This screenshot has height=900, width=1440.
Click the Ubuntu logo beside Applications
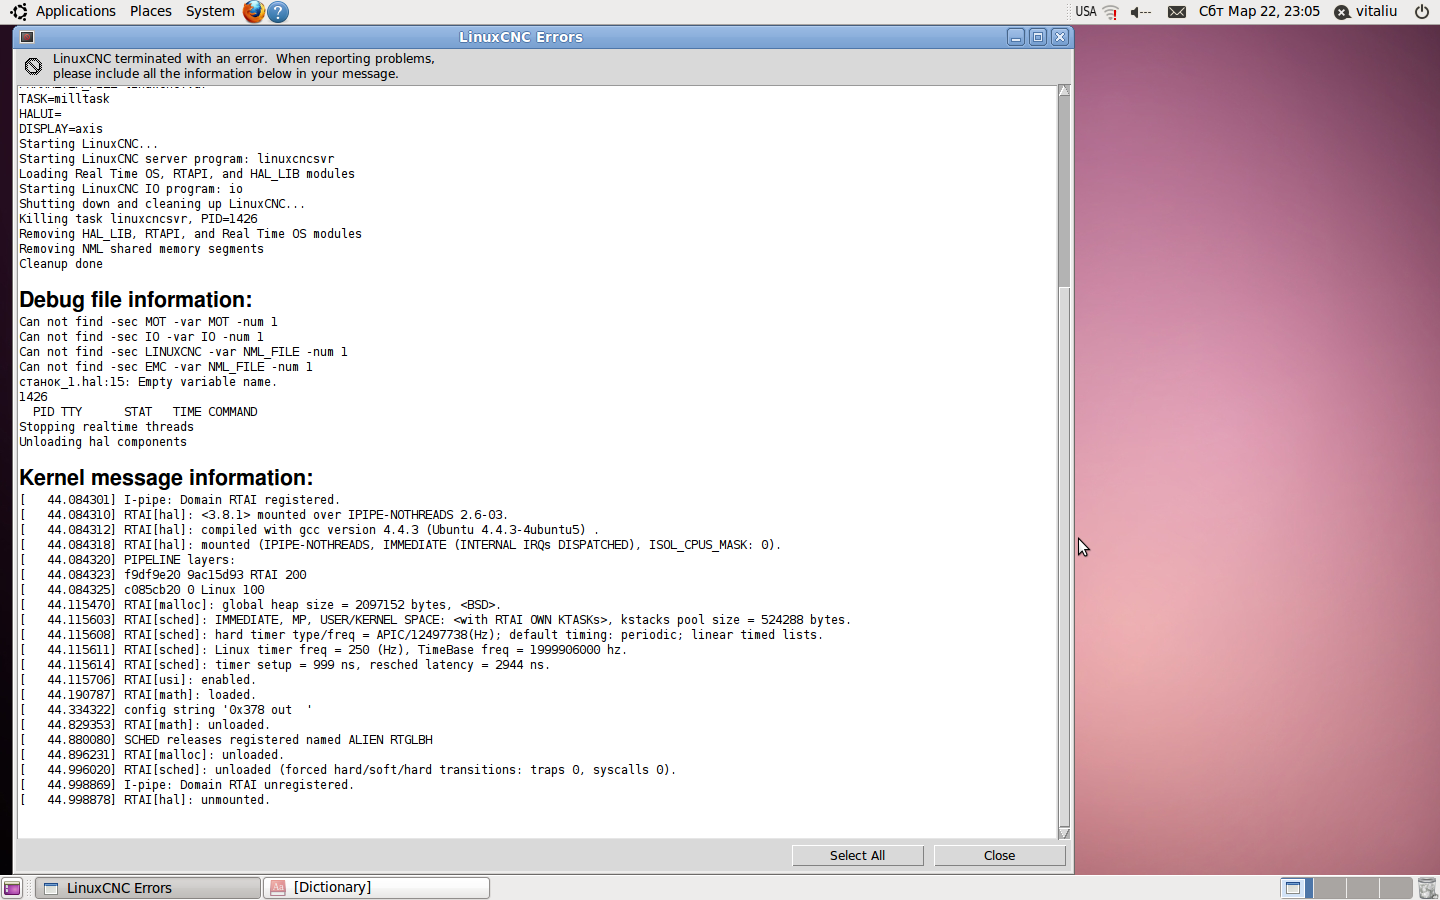[x=18, y=12]
